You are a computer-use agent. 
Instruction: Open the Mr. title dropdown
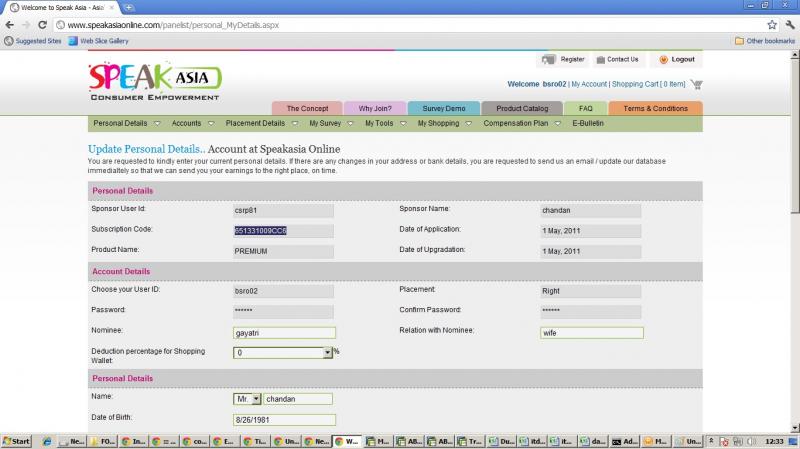click(256, 399)
